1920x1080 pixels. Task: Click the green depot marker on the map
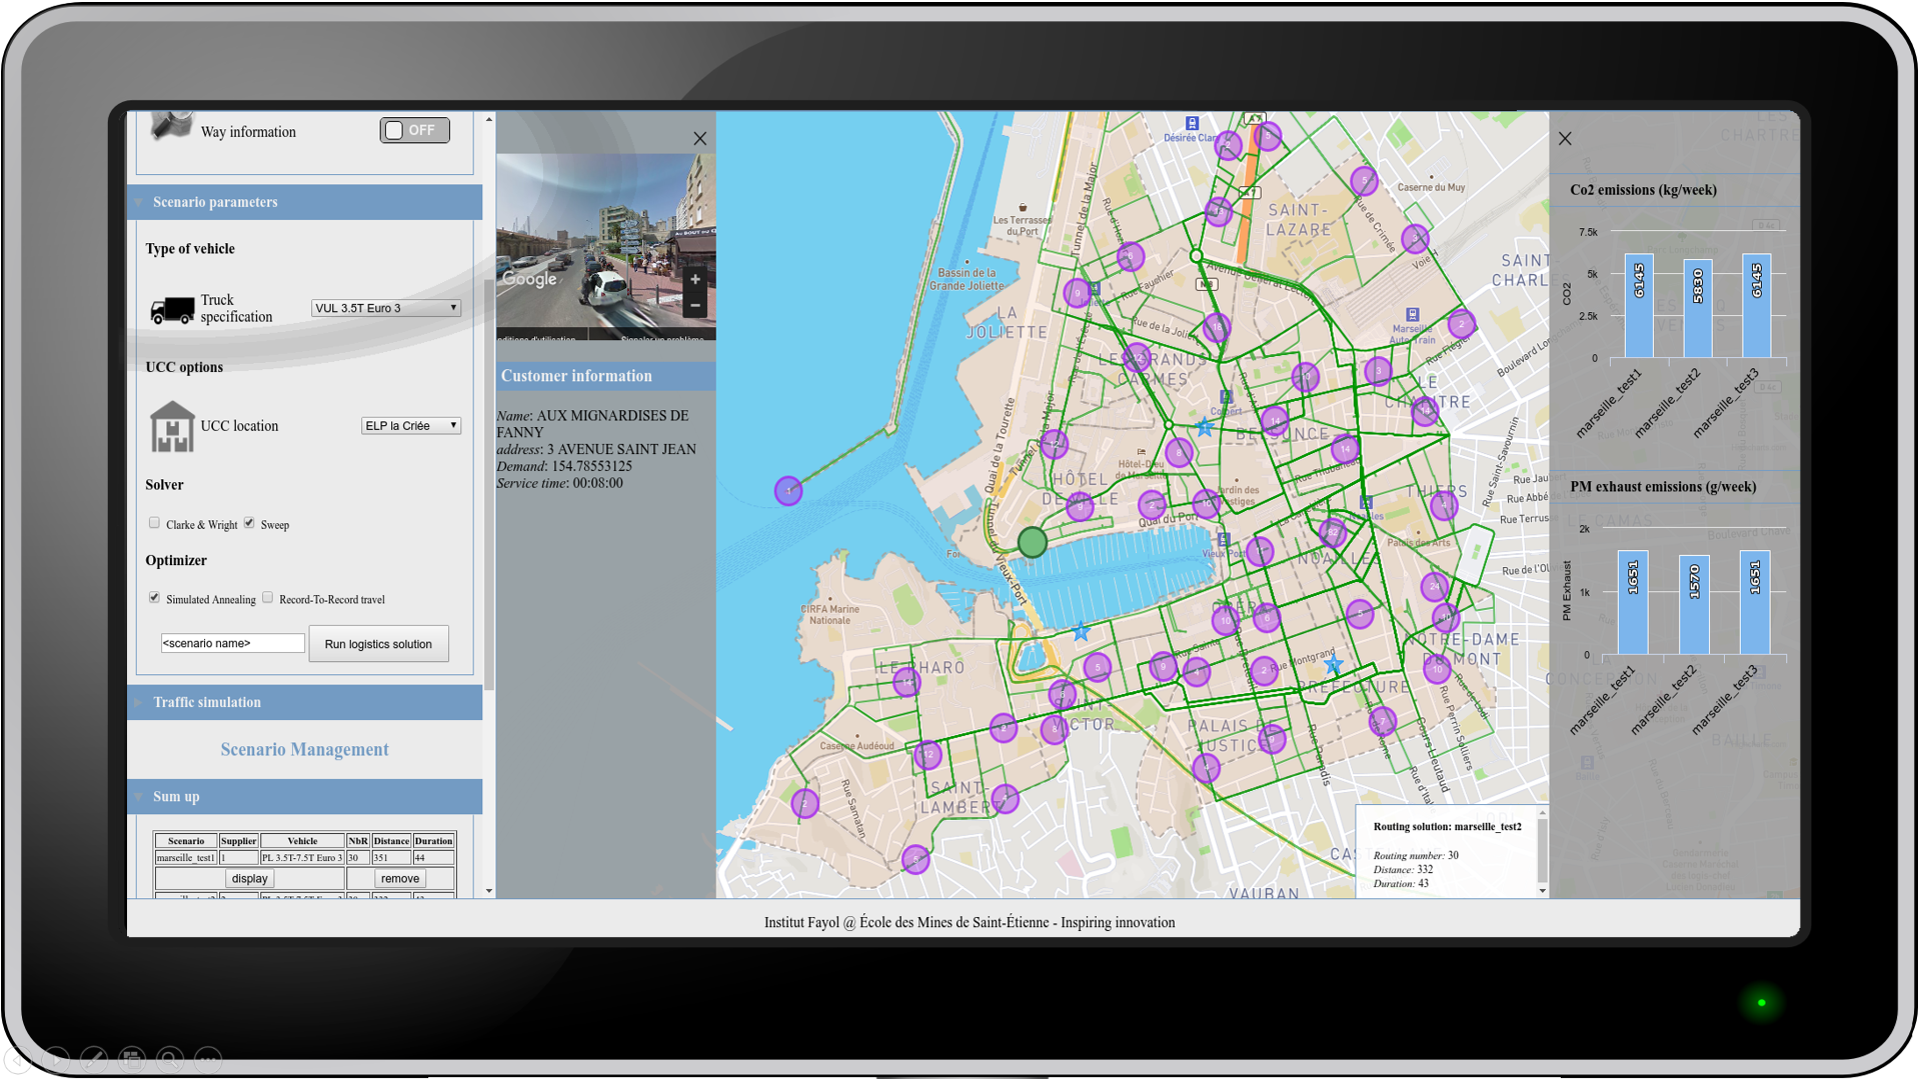tap(1032, 542)
